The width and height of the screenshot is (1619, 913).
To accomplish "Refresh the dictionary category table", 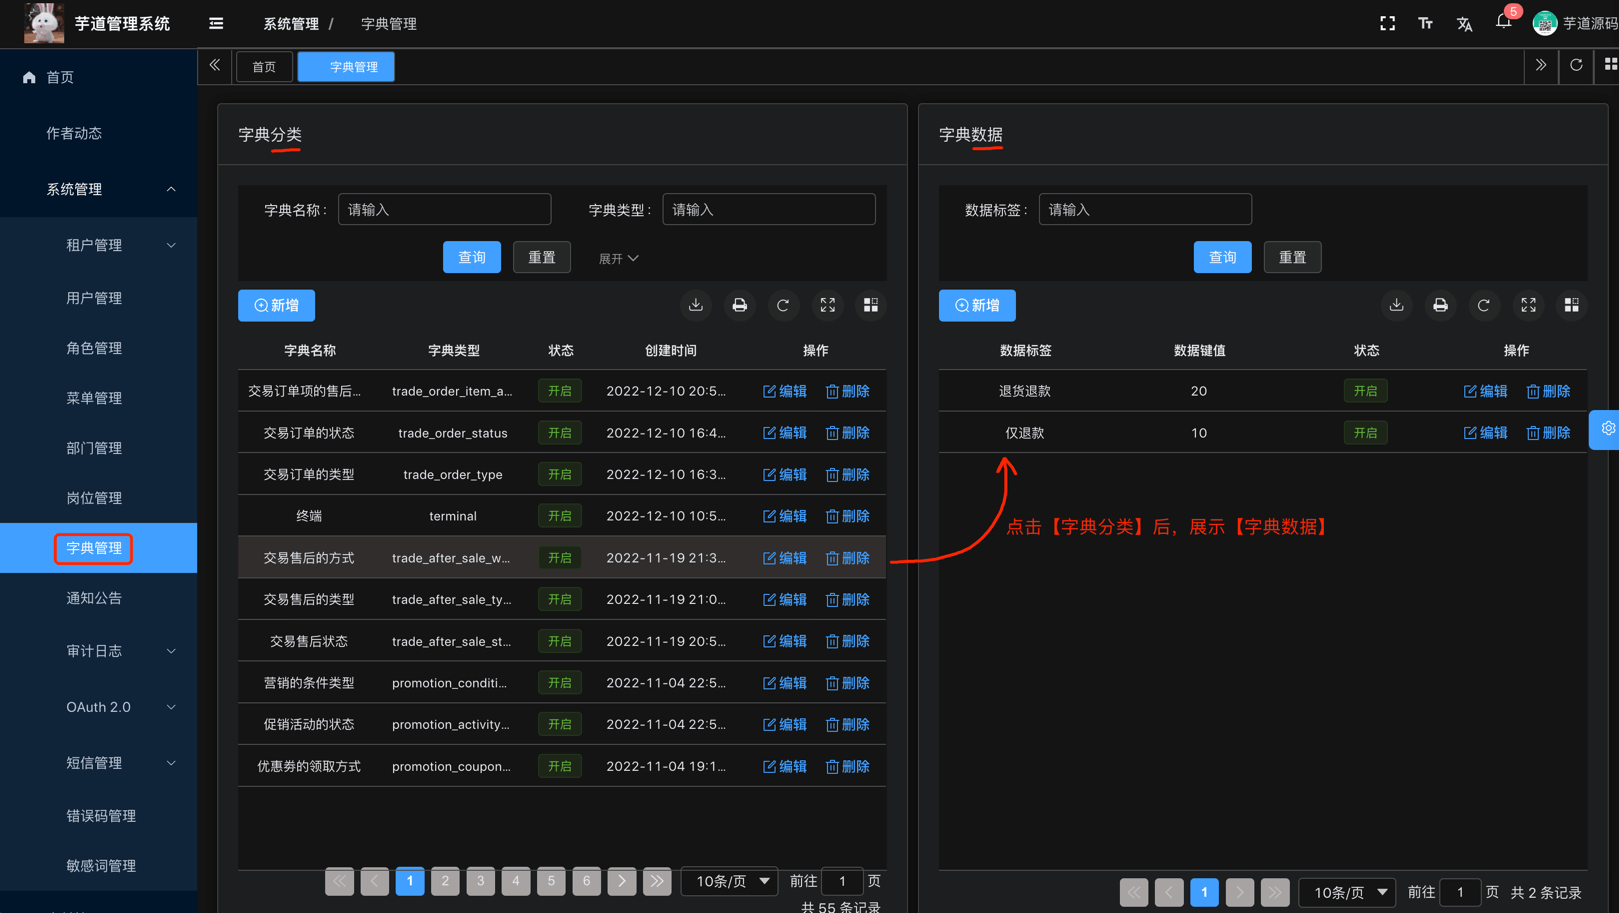I will [x=783, y=305].
